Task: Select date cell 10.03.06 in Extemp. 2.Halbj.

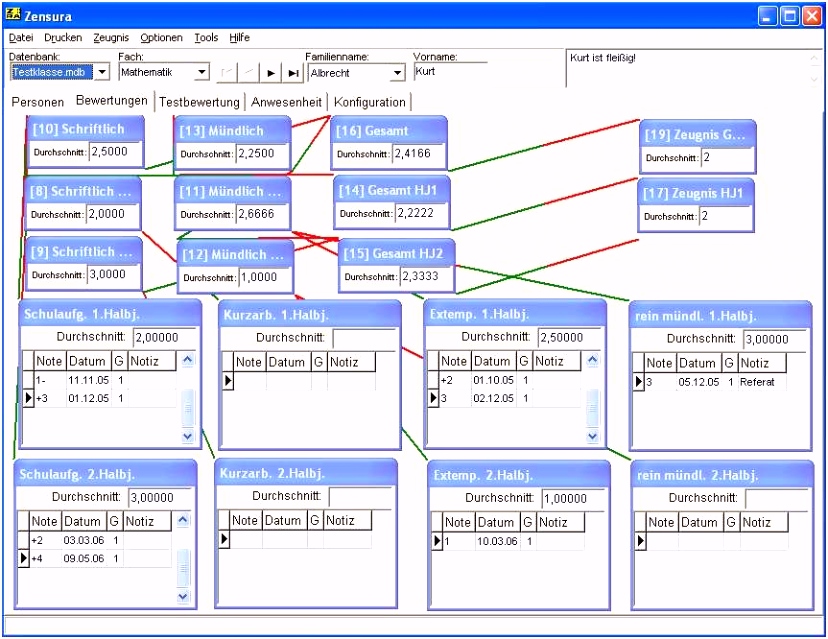Action: click(x=497, y=541)
